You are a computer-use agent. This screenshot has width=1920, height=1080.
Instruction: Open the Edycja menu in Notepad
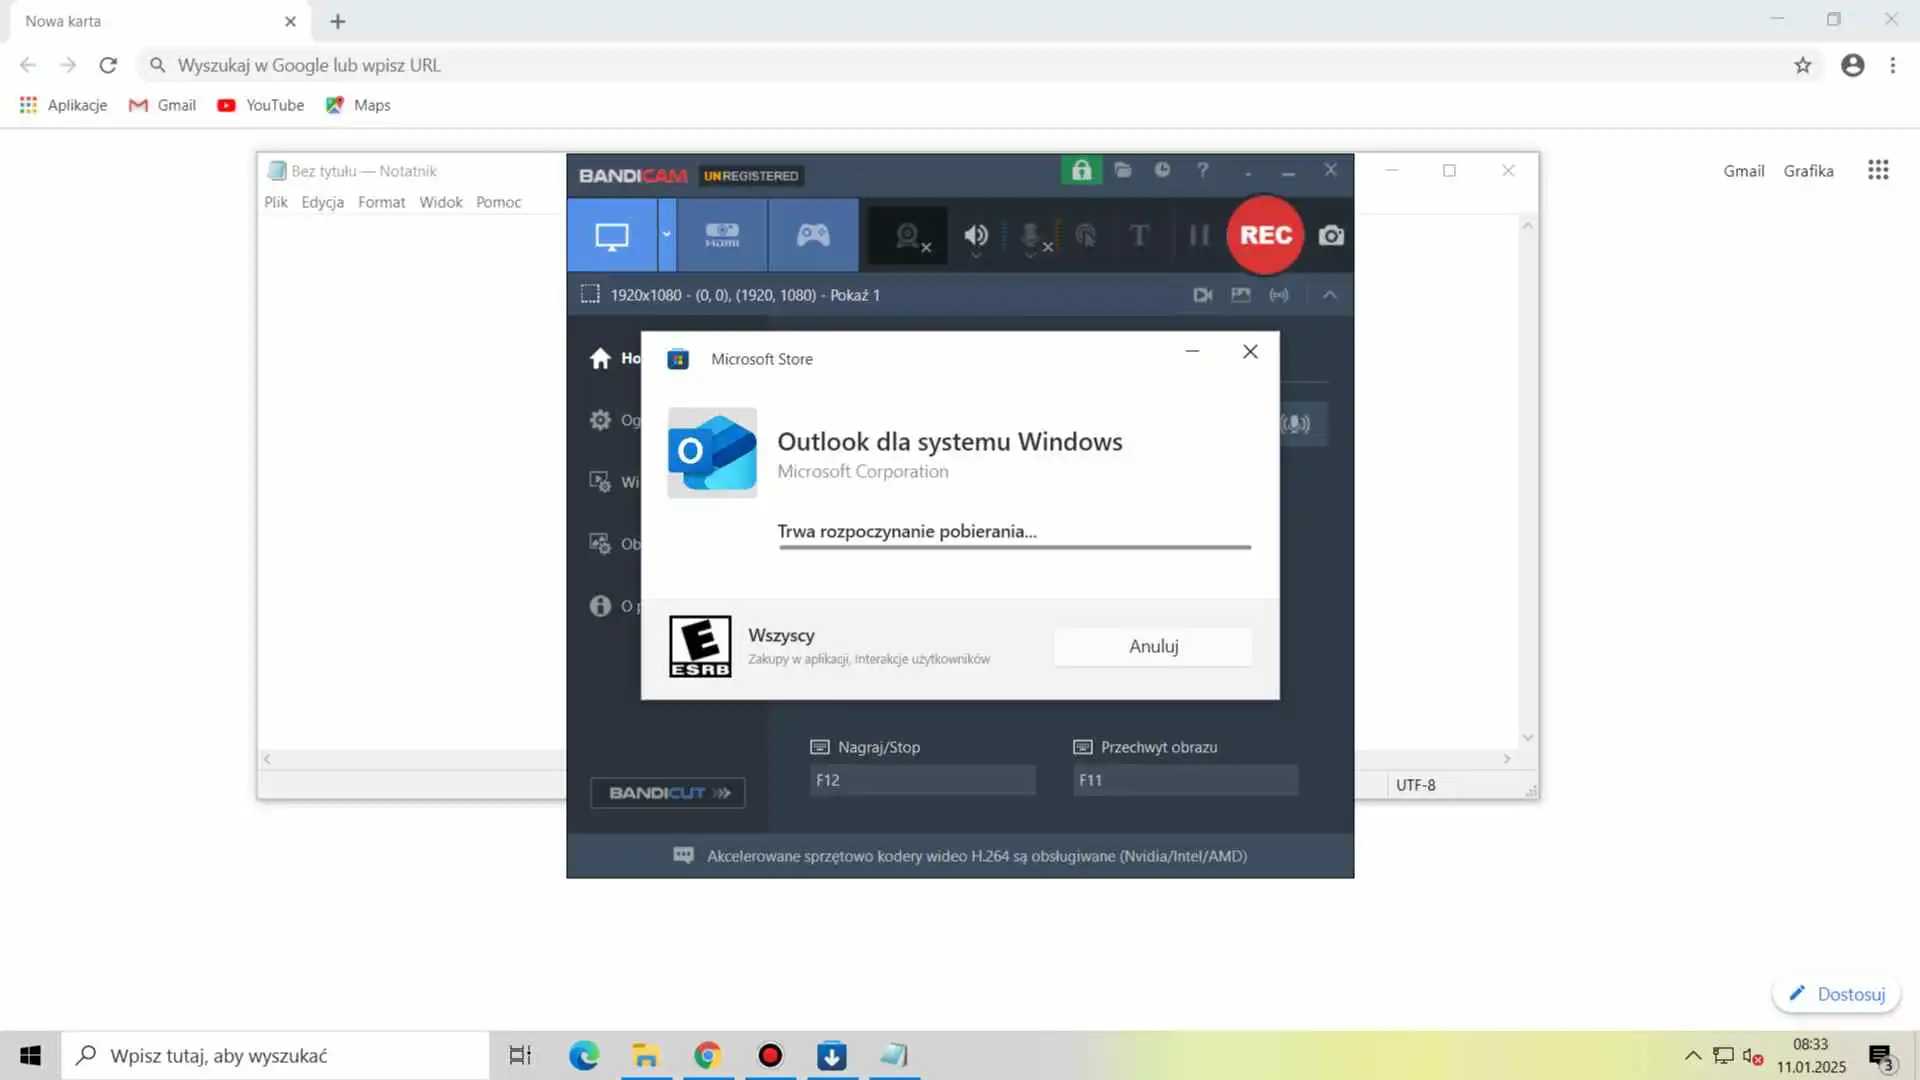tap(322, 202)
